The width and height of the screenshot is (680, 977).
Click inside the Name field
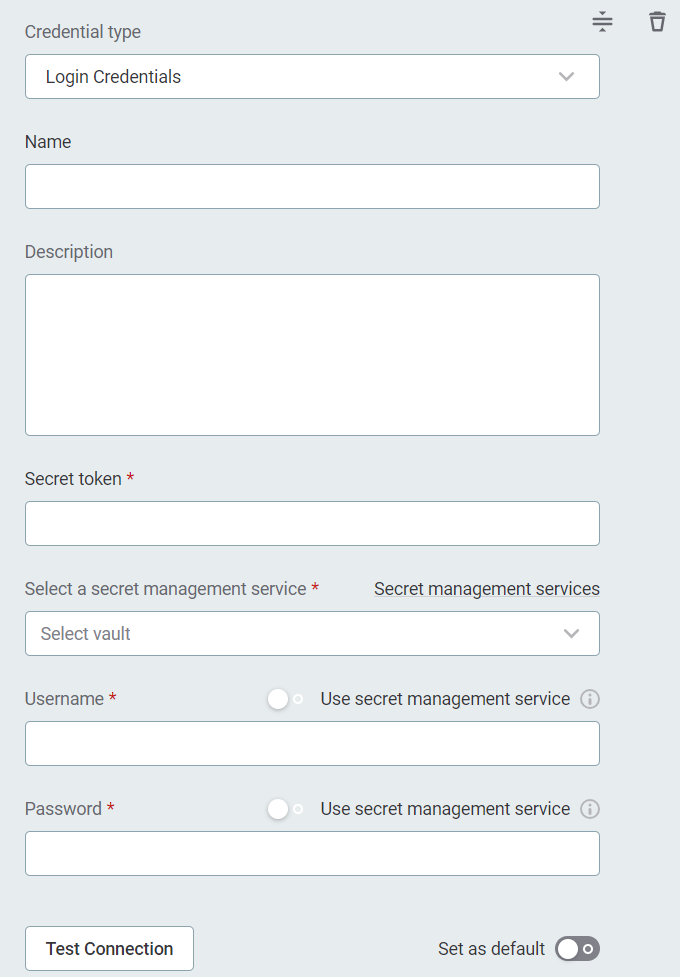(x=312, y=186)
